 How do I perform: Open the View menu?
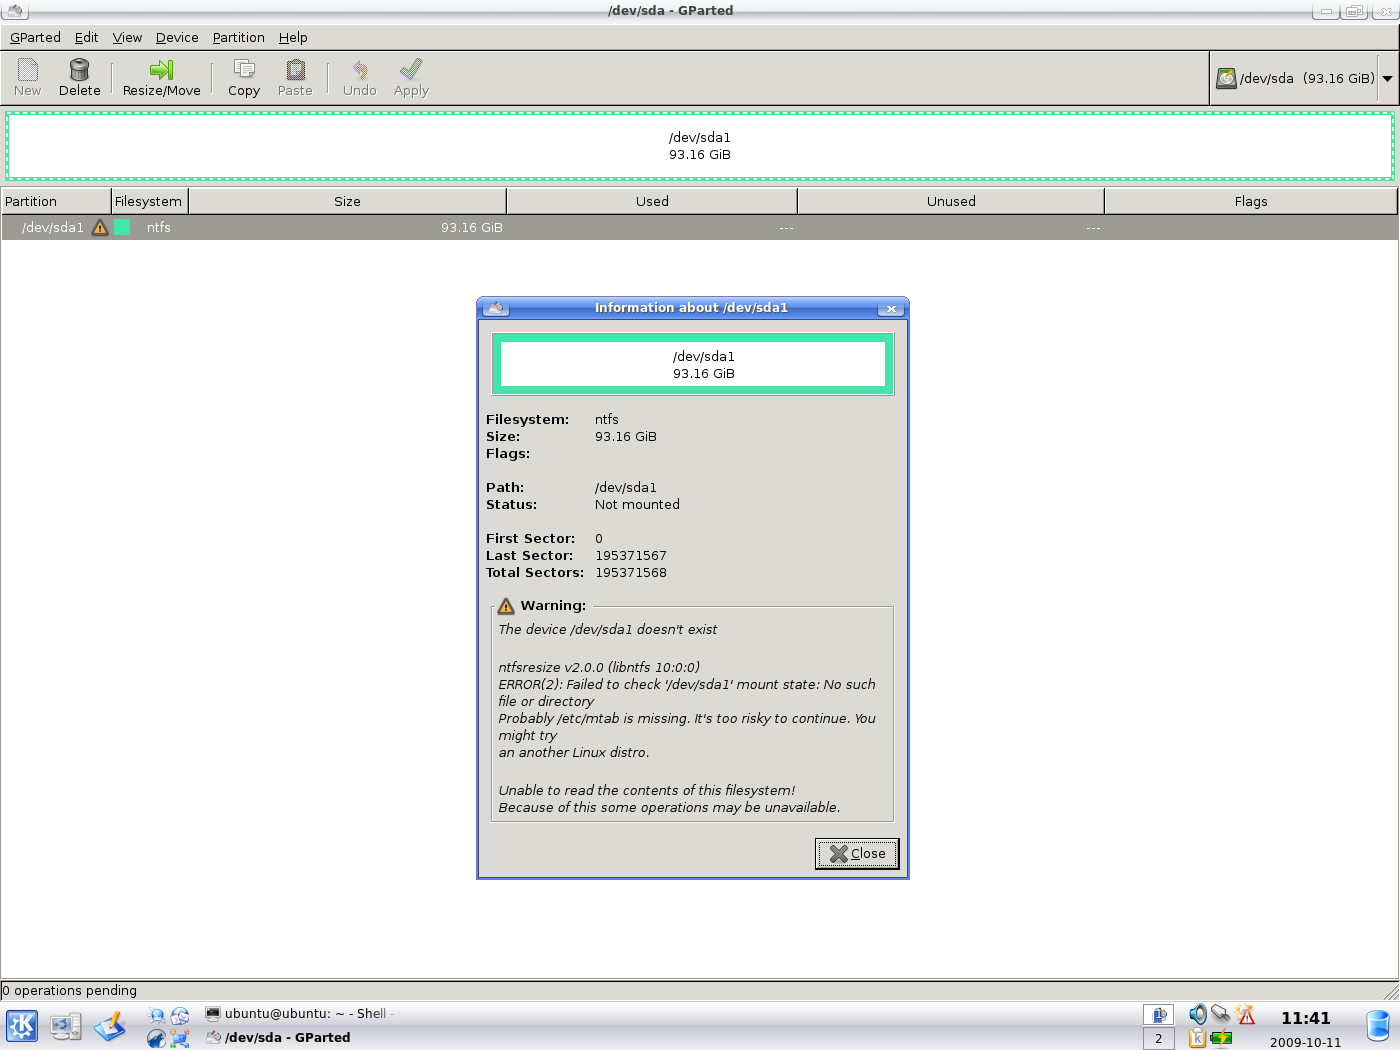click(127, 37)
